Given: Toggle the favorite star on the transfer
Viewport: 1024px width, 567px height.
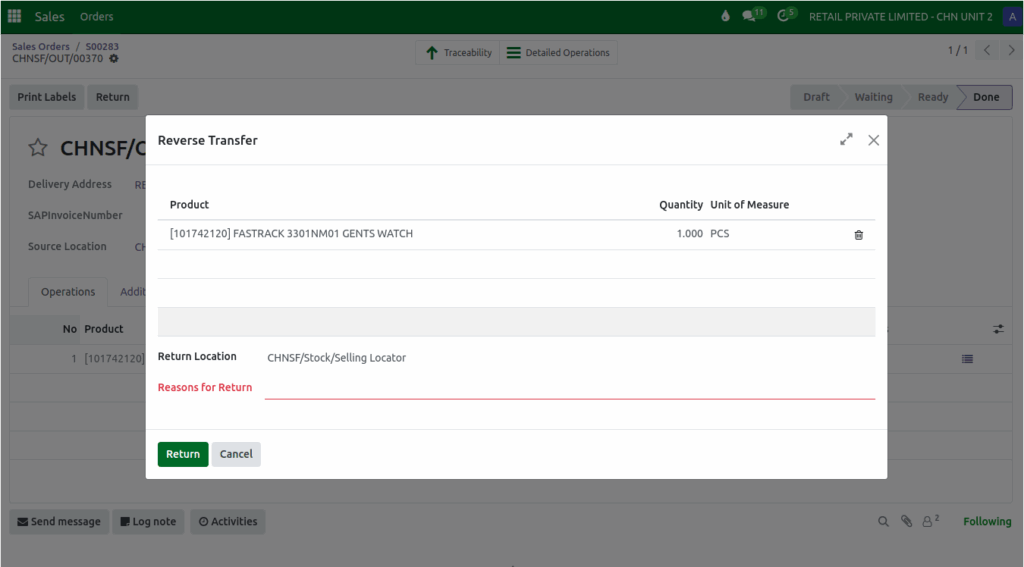Looking at the screenshot, I should tap(38, 148).
